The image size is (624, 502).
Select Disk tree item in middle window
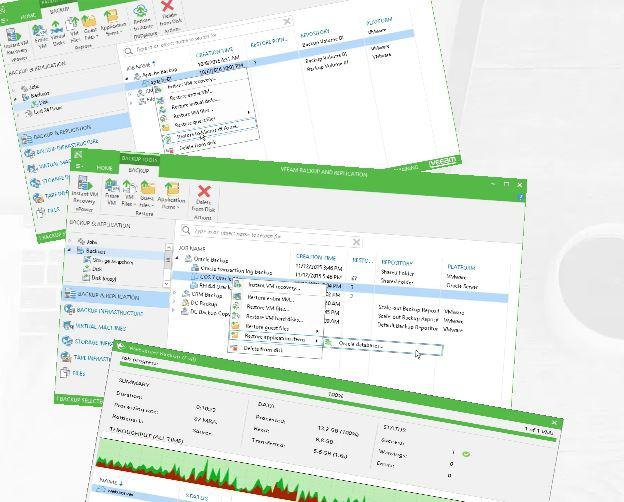tap(92, 269)
